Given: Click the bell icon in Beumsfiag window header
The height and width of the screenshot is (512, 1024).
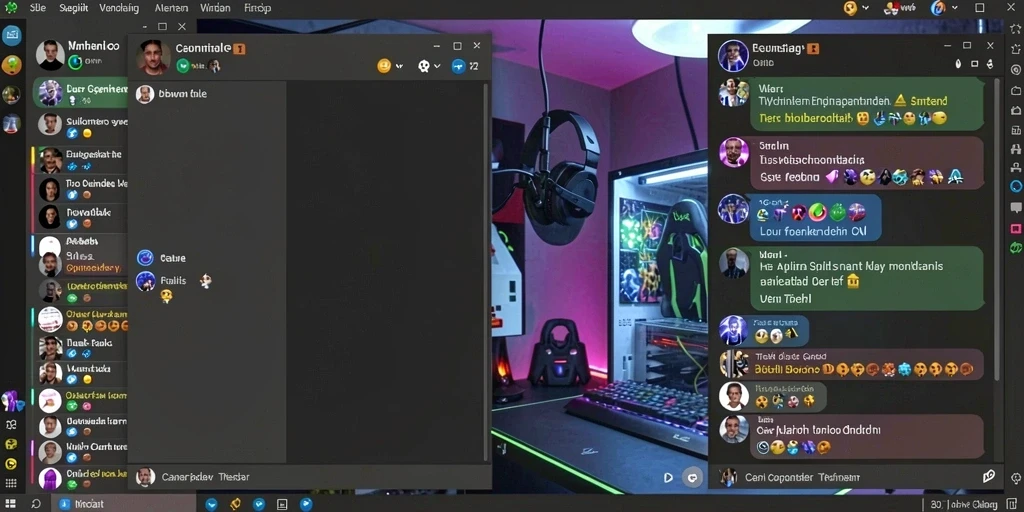Looking at the screenshot, I should [x=991, y=64].
